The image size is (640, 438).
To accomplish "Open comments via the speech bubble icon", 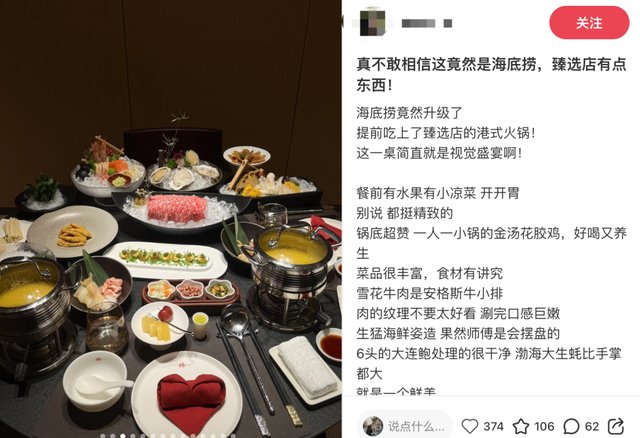I will pos(571,427).
